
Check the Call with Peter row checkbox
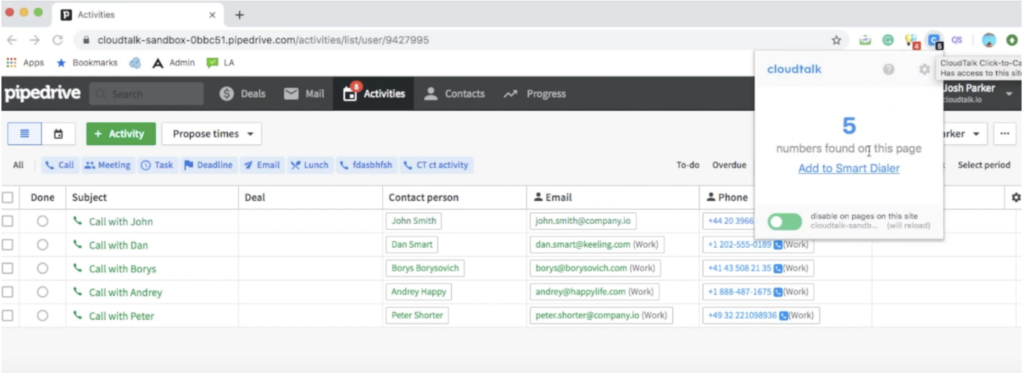(x=7, y=316)
